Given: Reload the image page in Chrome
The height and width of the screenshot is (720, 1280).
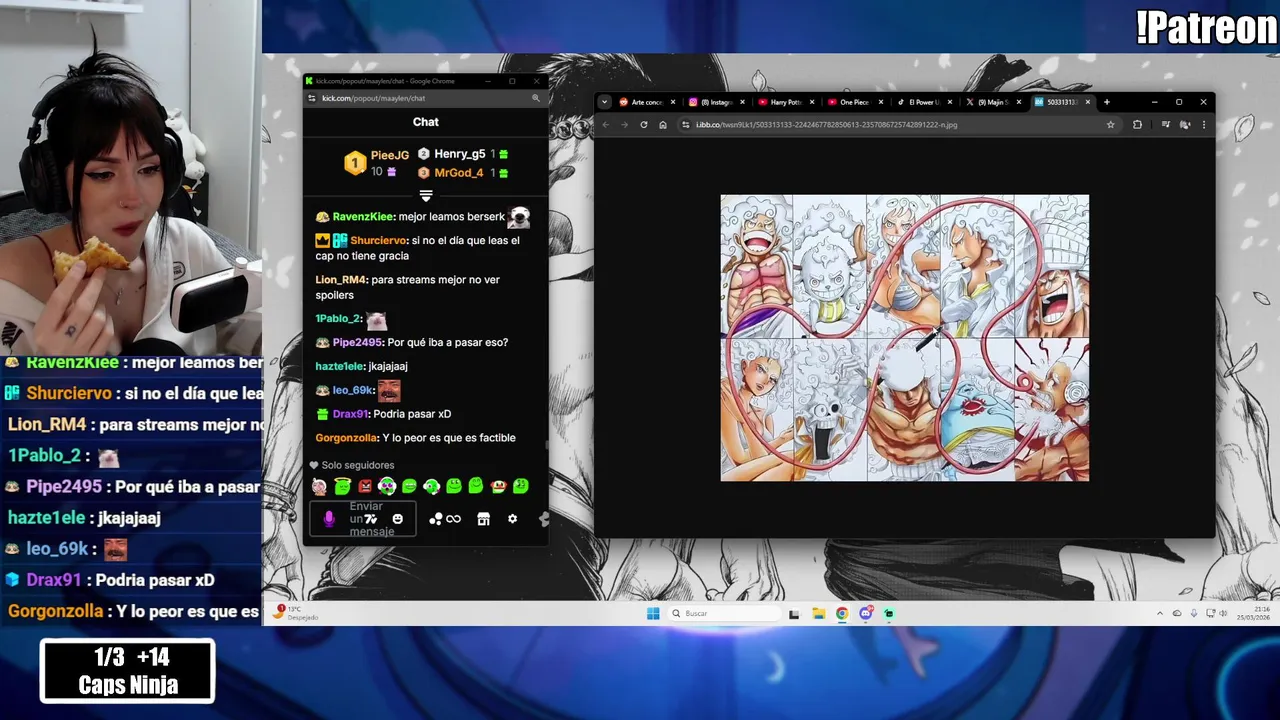Looking at the screenshot, I should click(x=643, y=125).
